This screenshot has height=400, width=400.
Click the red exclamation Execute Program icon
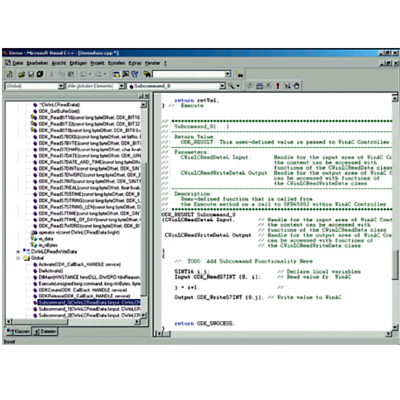click(278, 86)
